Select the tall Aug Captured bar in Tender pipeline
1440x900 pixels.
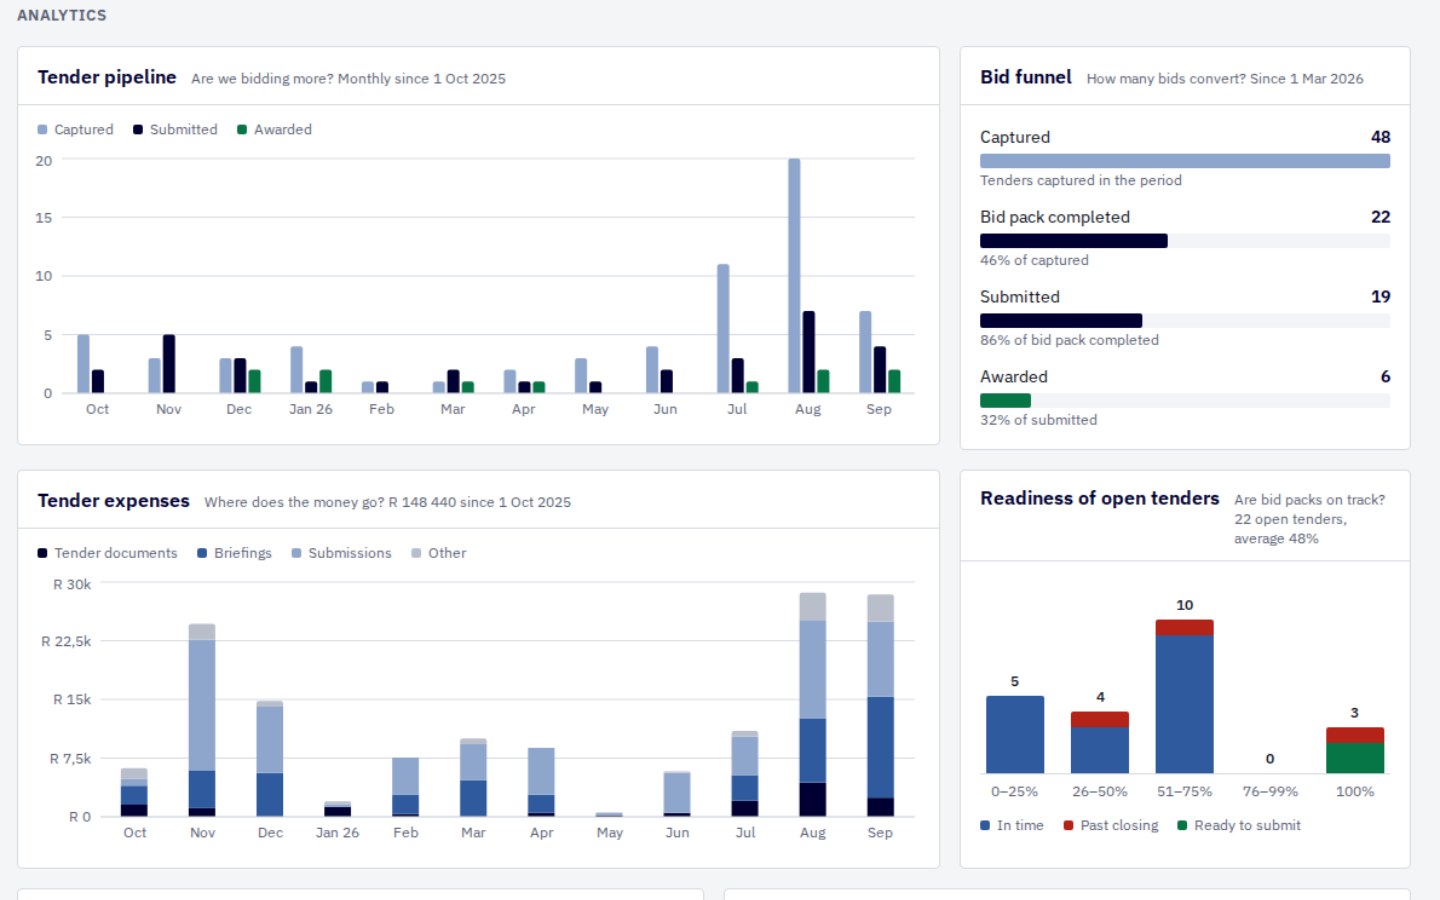(794, 276)
